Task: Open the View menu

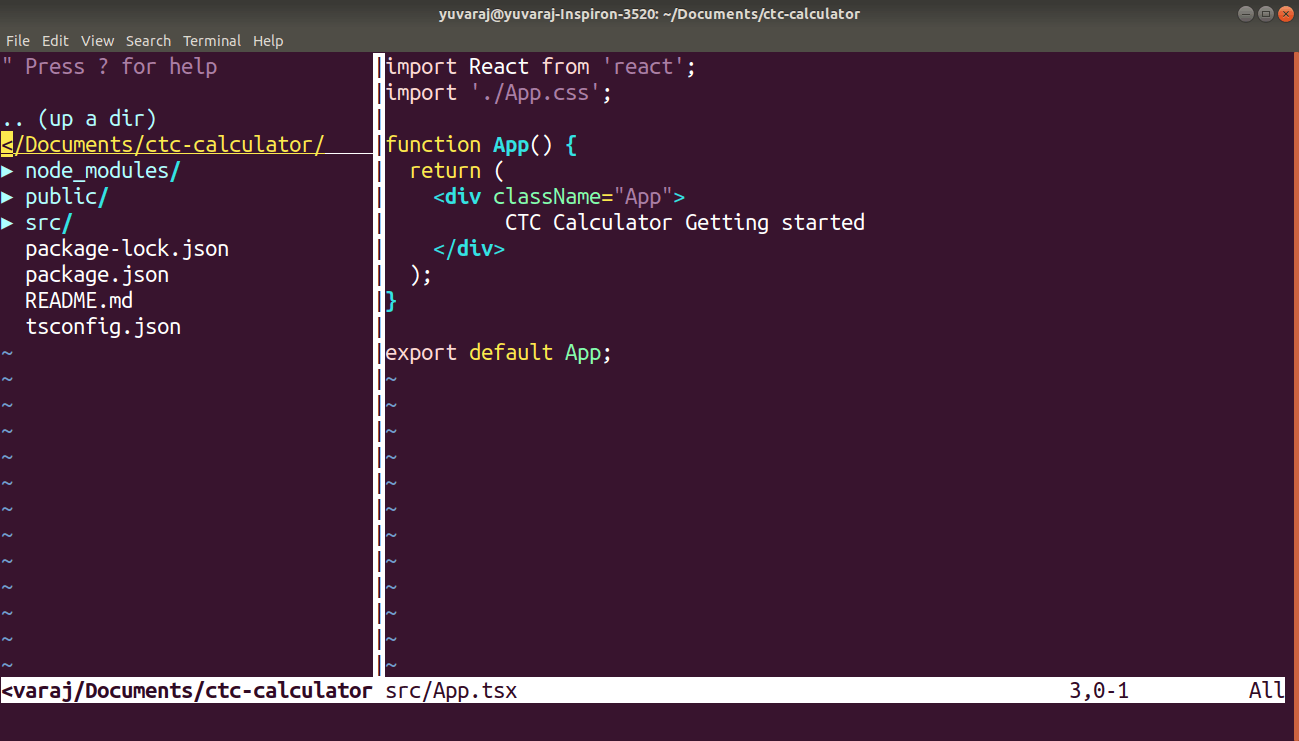Action: click(98, 41)
